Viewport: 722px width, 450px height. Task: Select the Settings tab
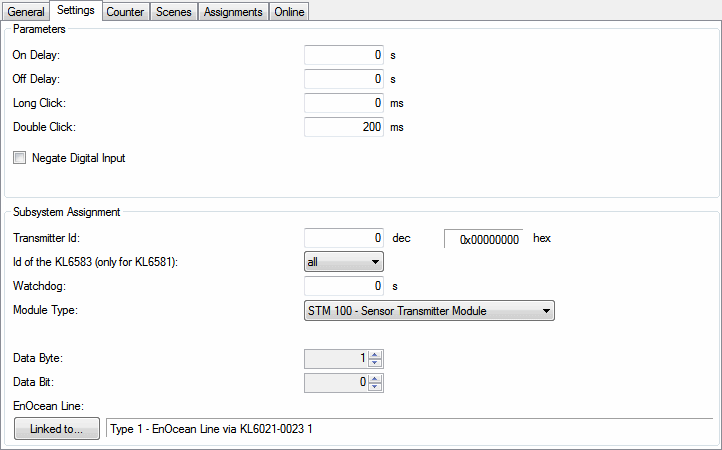pyautogui.click(x=76, y=10)
